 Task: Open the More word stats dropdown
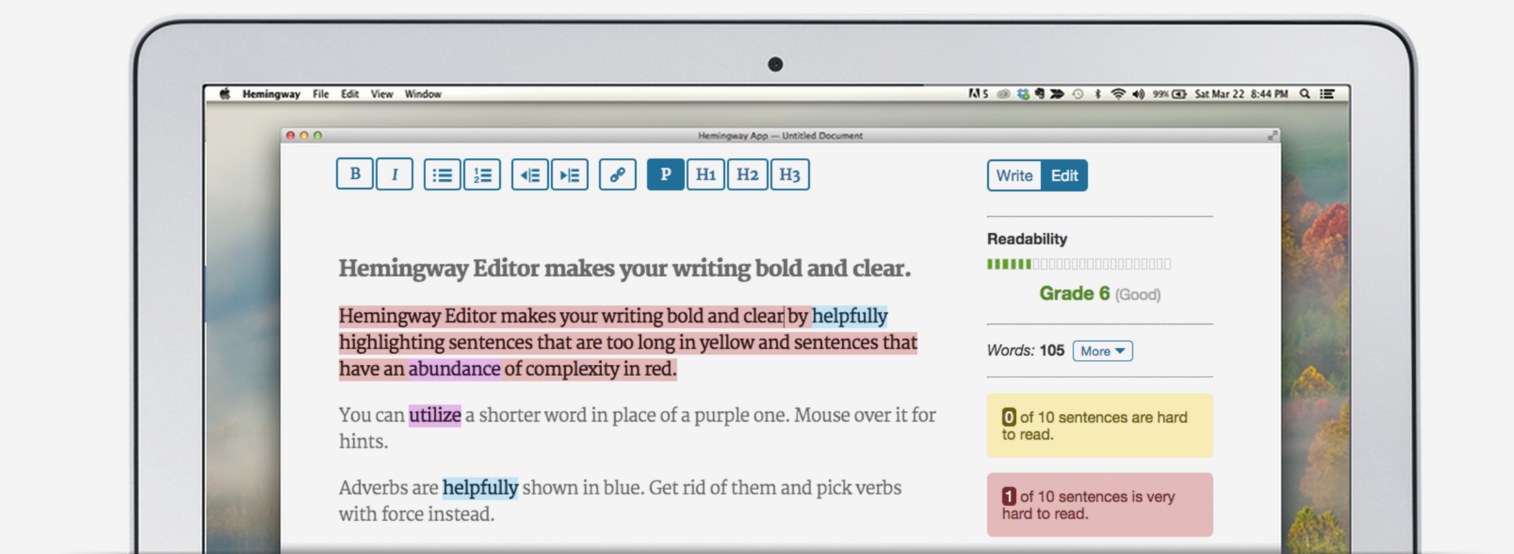point(1102,351)
